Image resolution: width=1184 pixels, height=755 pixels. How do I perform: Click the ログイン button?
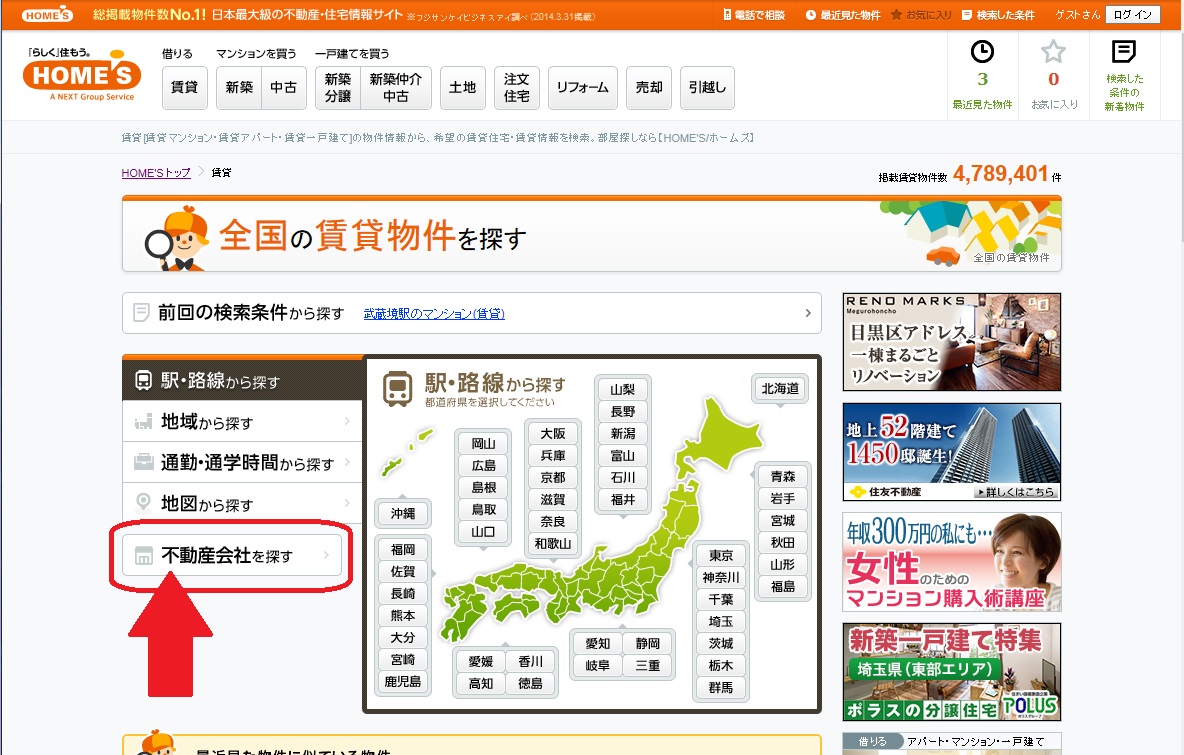pos(1133,15)
